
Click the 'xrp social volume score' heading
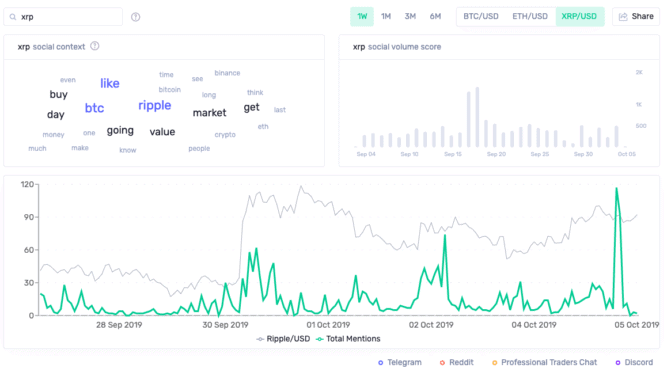397,47
